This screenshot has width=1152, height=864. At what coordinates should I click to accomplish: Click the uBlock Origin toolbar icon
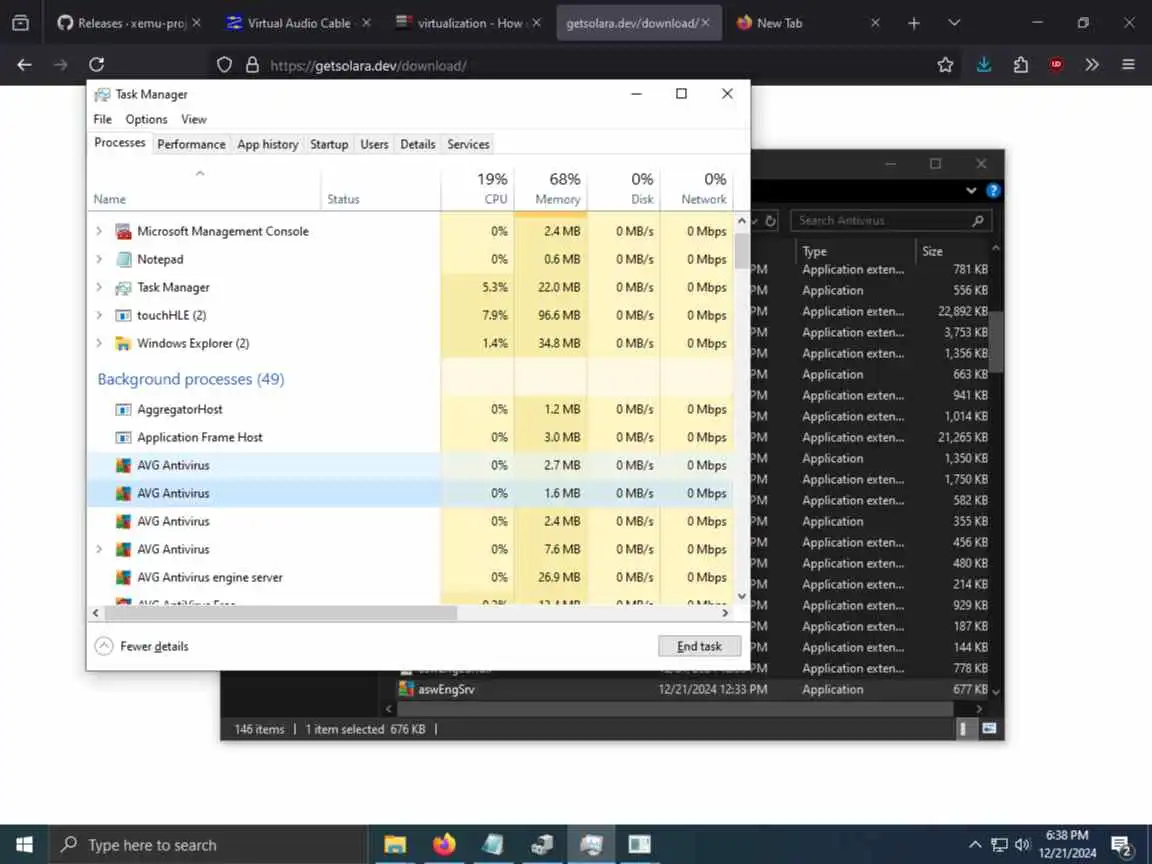[1056, 65]
